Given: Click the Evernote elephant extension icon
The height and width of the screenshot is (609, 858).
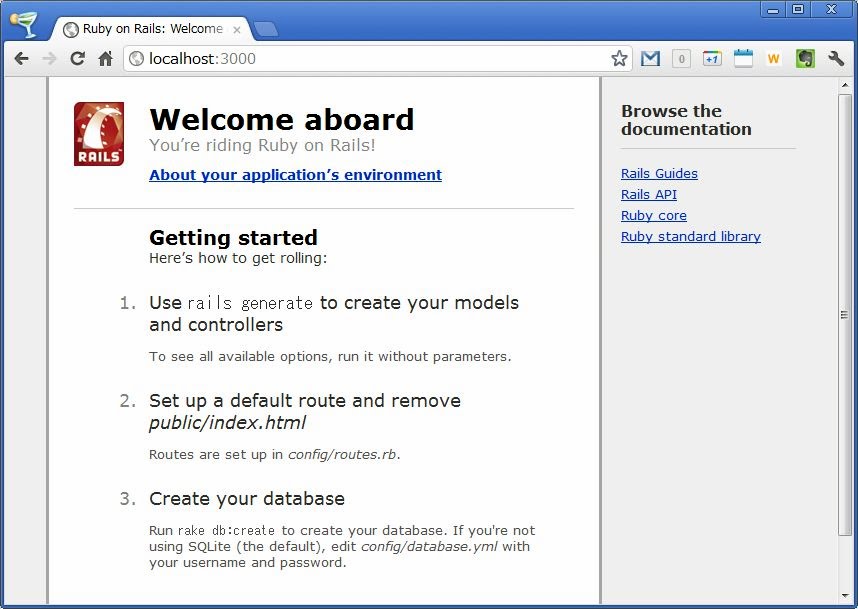Looking at the screenshot, I should pyautogui.click(x=805, y=59).
